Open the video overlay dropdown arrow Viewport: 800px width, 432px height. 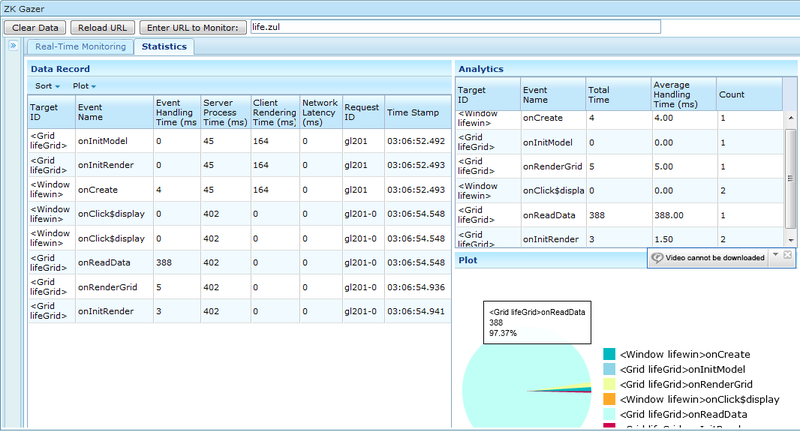point(773,257)
